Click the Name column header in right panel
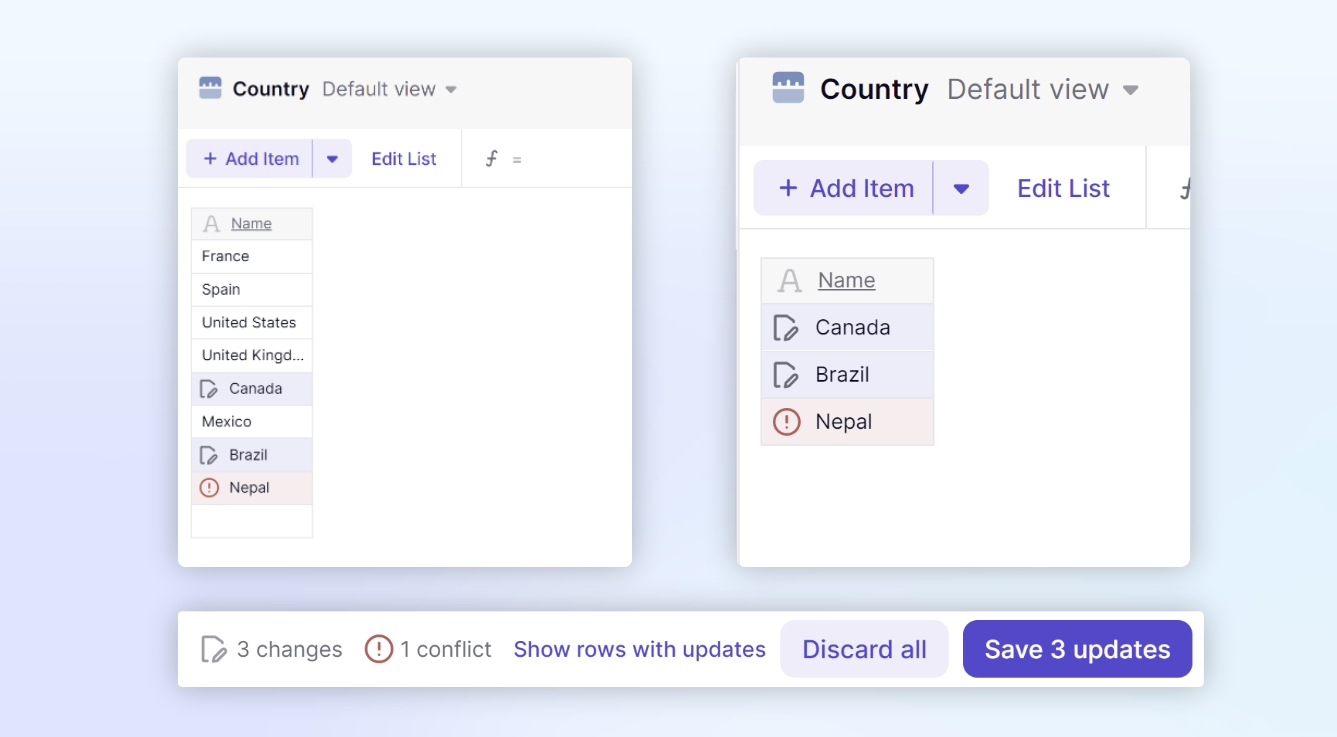 847,281
